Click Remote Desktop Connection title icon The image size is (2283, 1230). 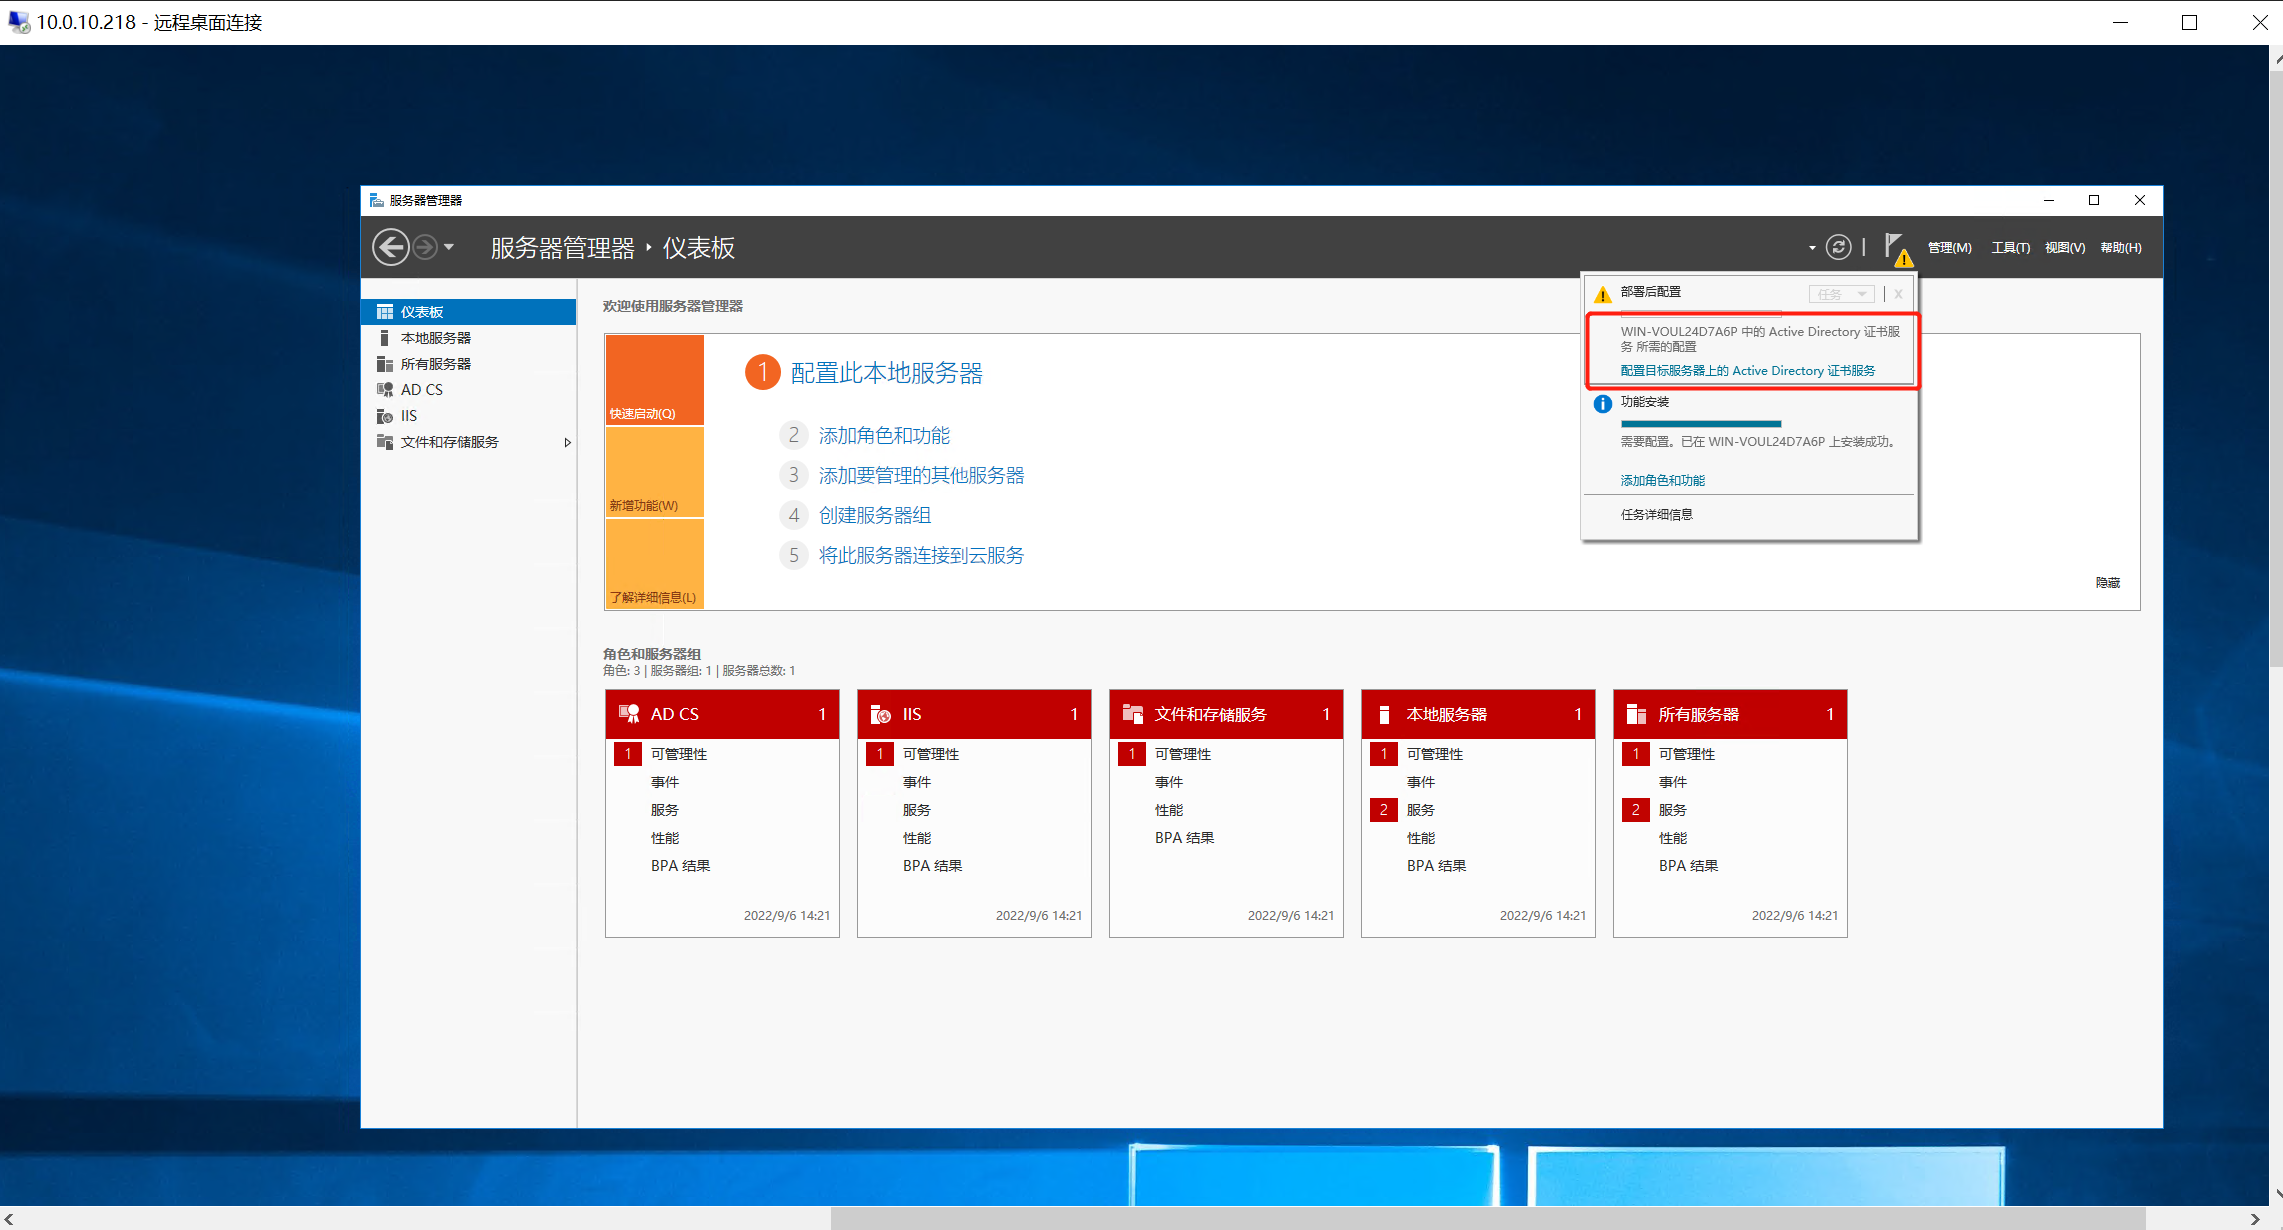(18, 22)
